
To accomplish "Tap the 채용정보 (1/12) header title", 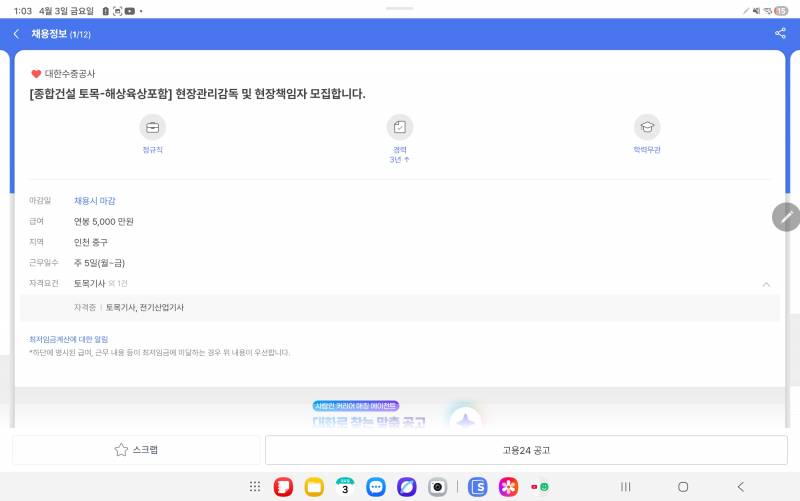I will 61,34.
